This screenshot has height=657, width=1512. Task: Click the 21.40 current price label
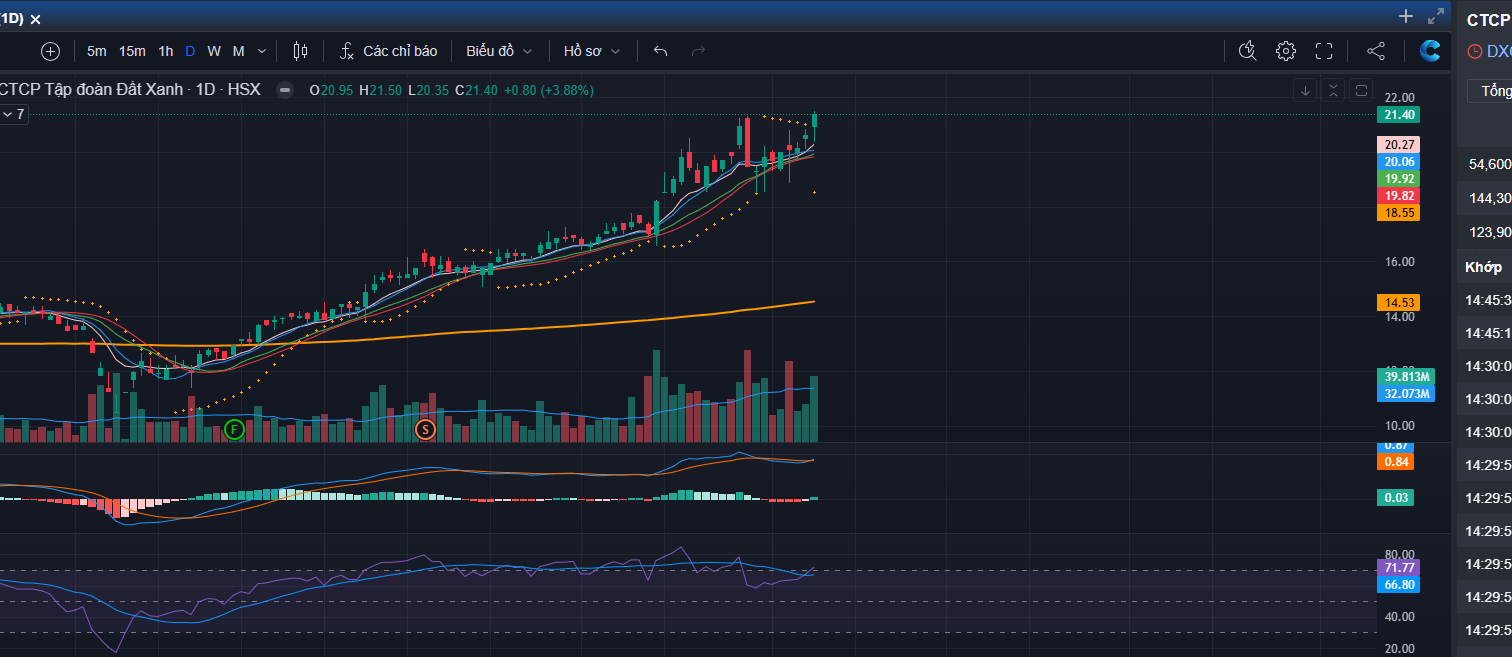[1400, 115]
